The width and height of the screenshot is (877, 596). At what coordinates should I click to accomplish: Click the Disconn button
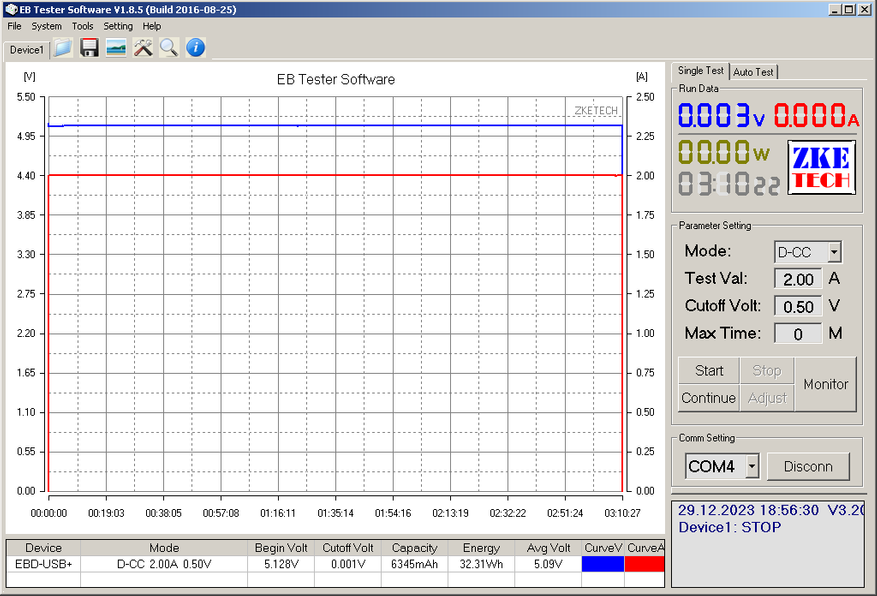(x=808, y=466)
